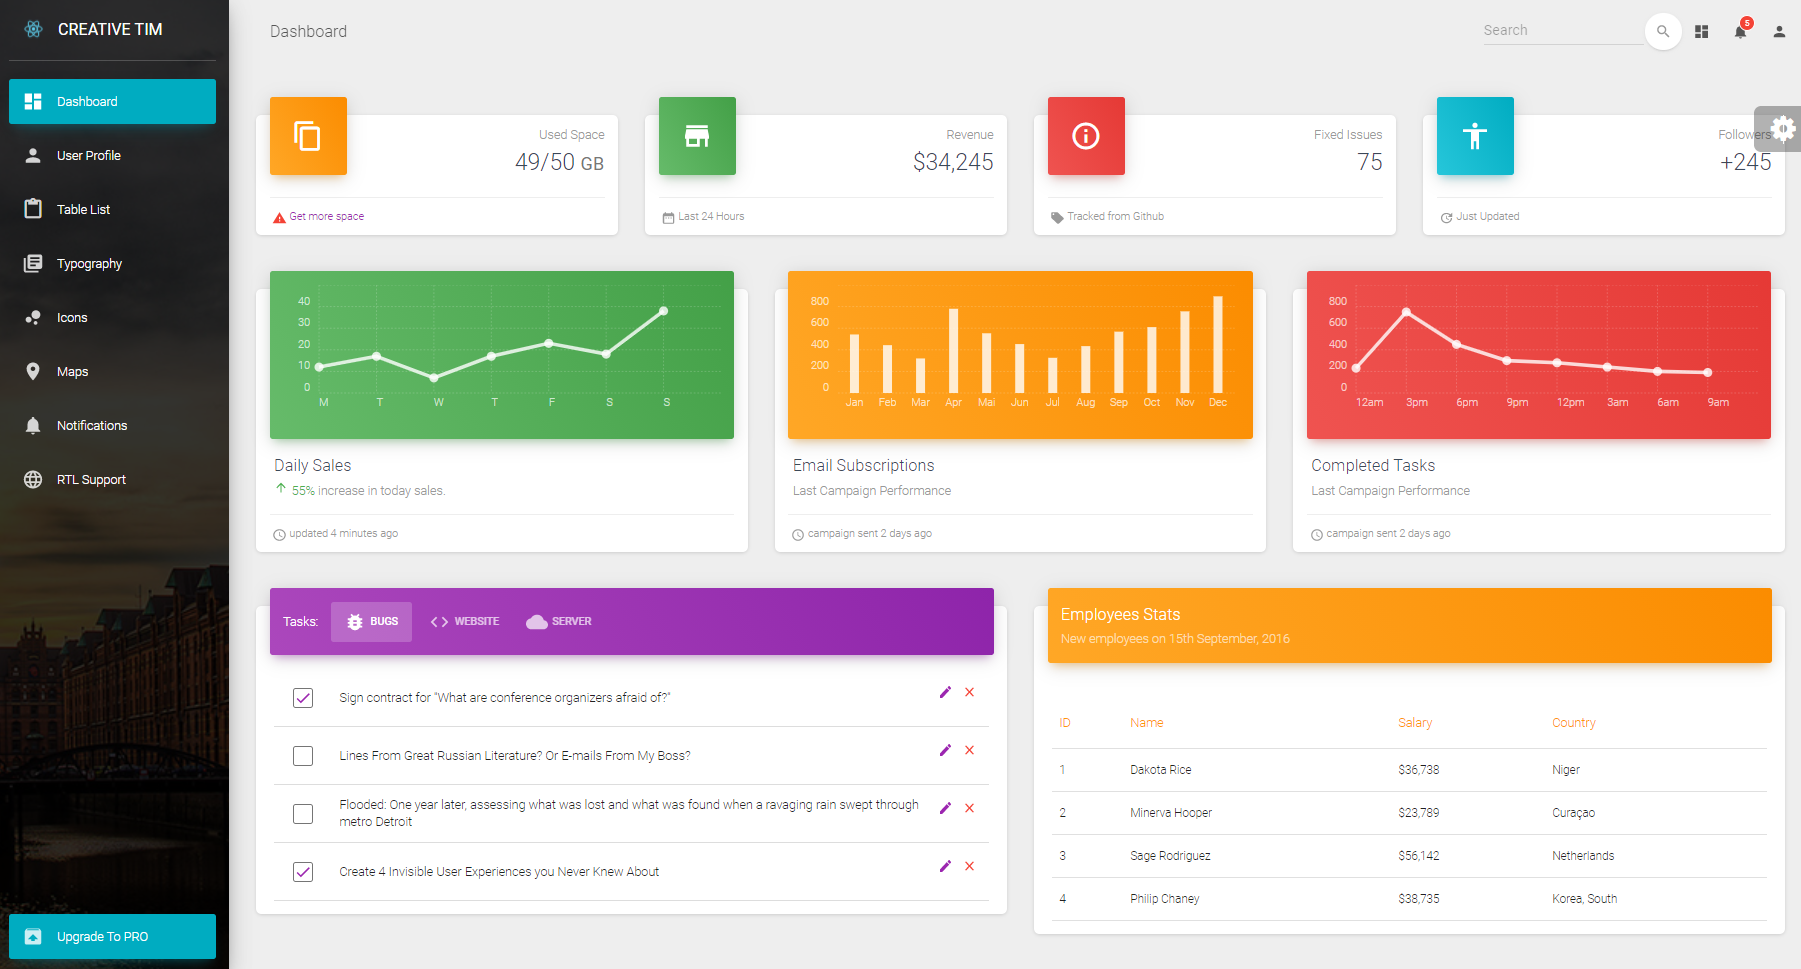
Task: Check the 'Lines From Great Russian Literature' checkbox
Action: (x=303, y=756)
